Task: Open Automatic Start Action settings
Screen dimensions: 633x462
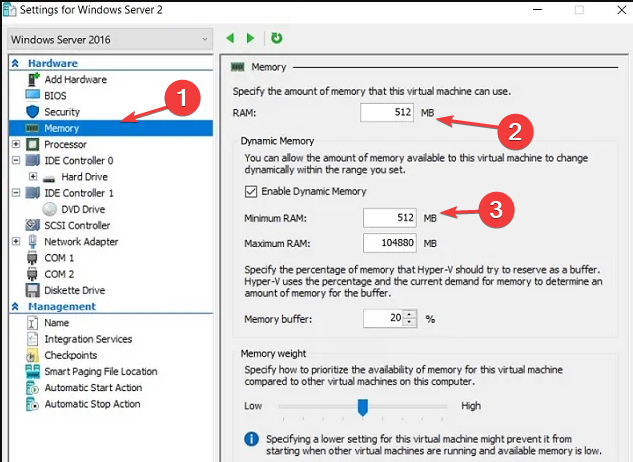Action: pyautogui.click(x=93, y=388)
